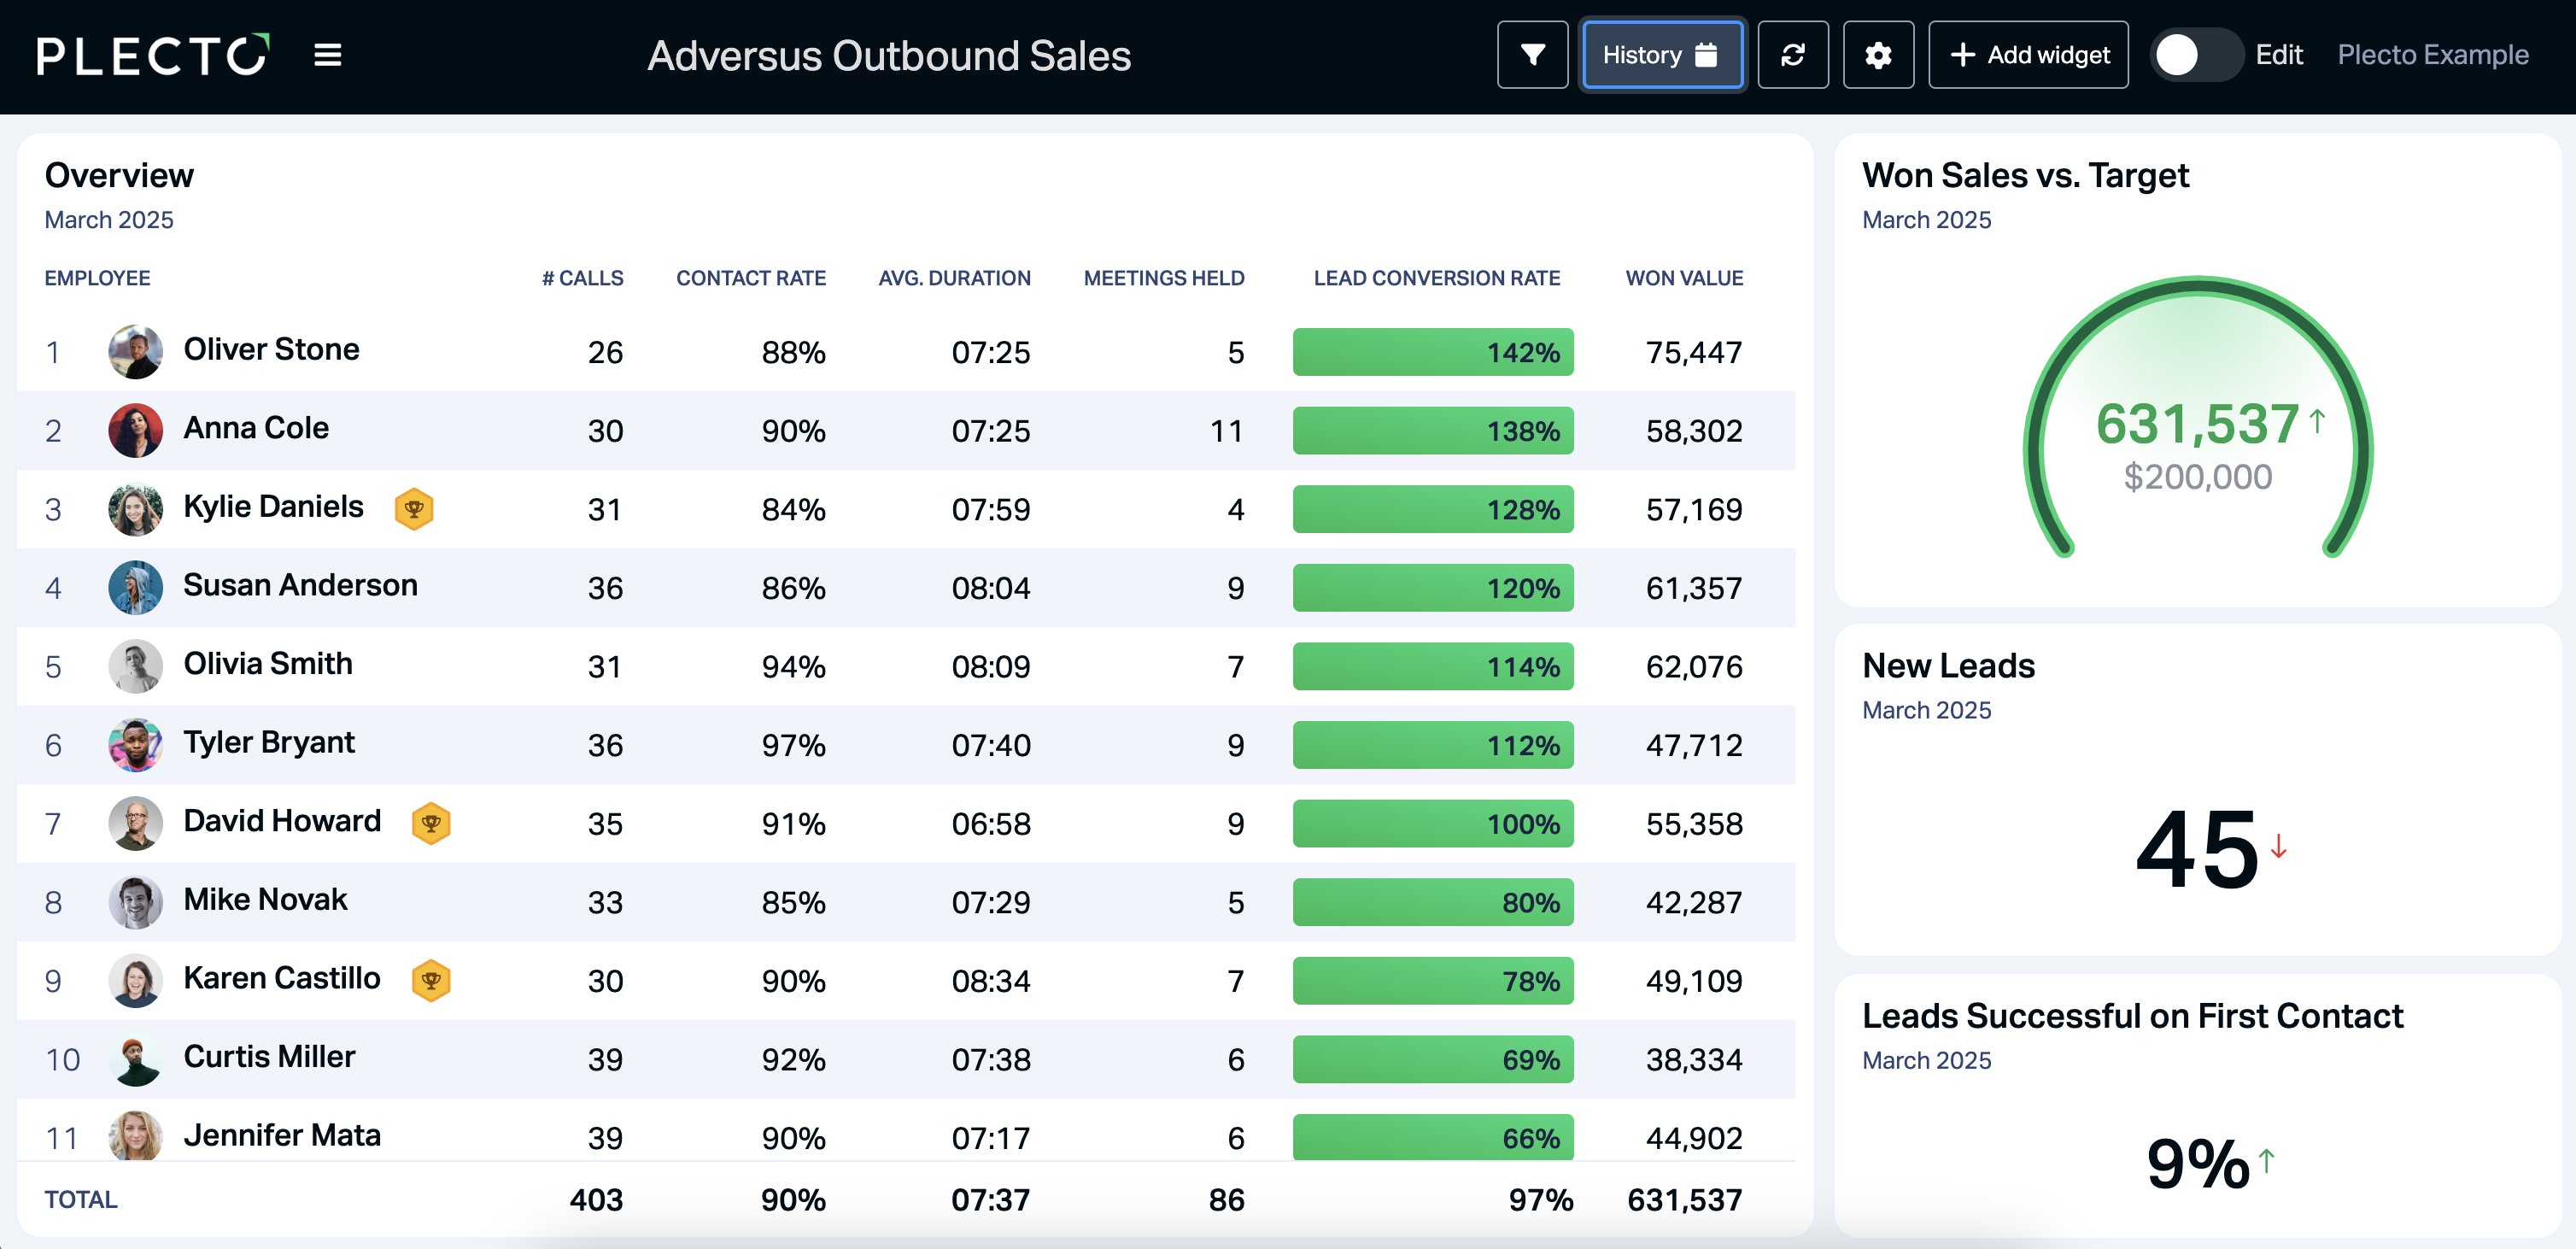Open the Plecto Example account link

[x=2432, y=55]
